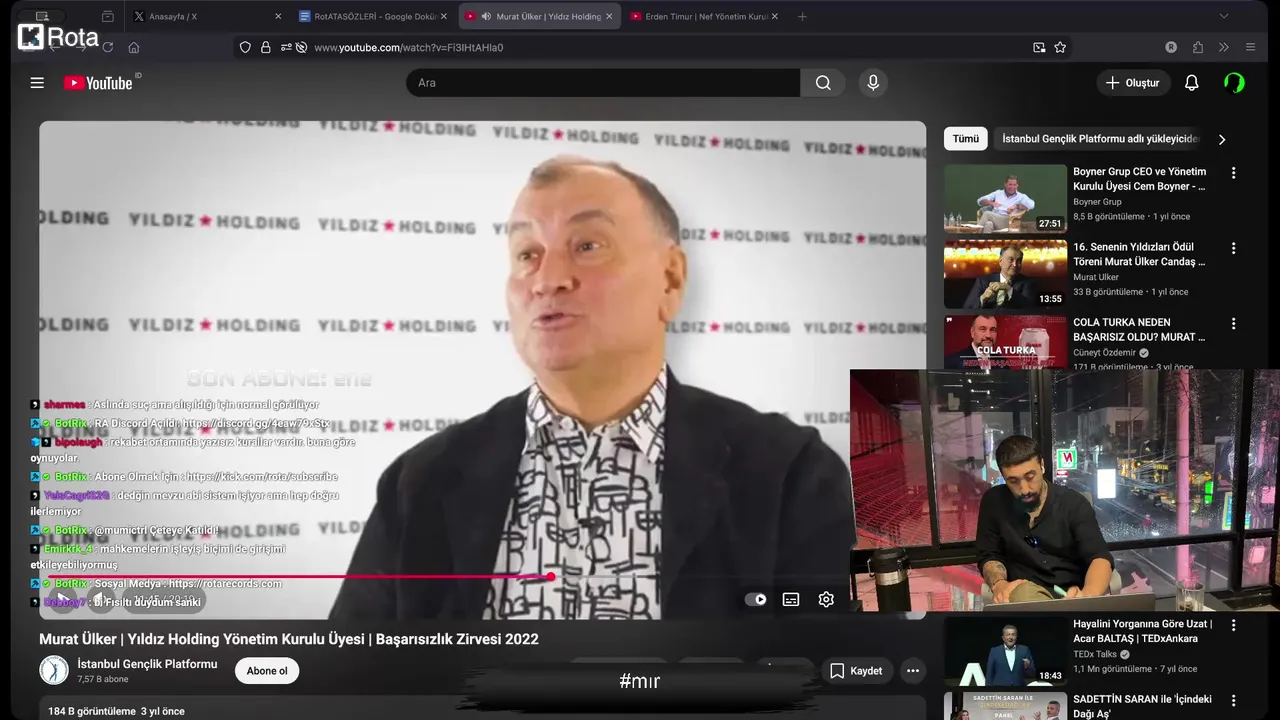Run the YouTube search magnifier button
This screenshot has height=720, width=1280.
(x=823, y=83)
